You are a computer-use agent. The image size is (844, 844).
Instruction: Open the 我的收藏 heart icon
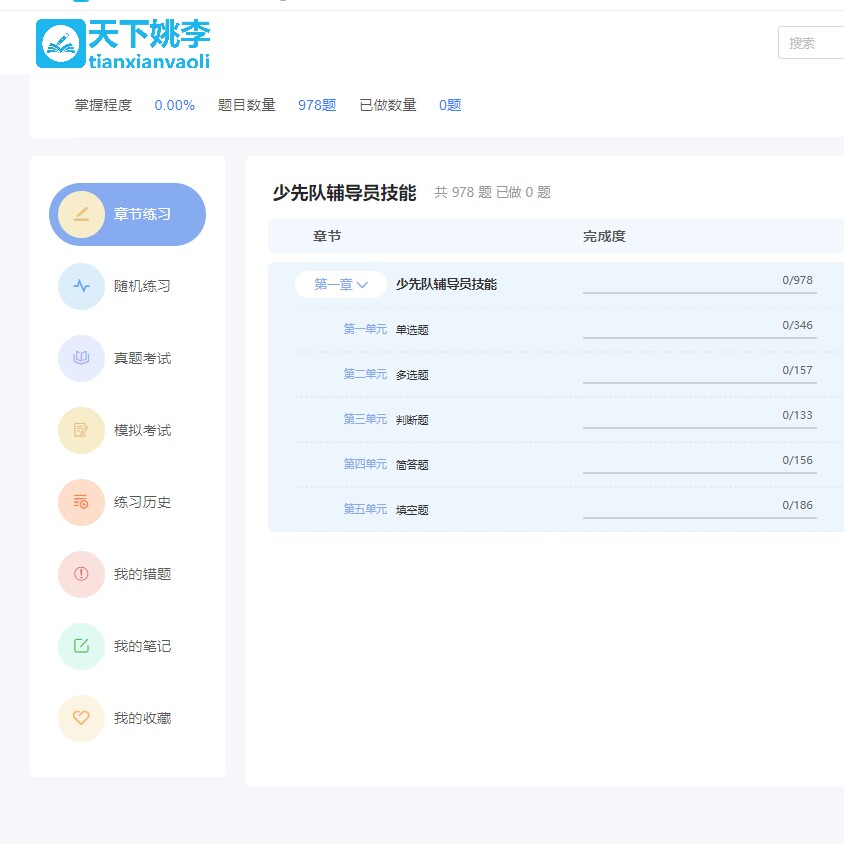[x=81, y=718]
